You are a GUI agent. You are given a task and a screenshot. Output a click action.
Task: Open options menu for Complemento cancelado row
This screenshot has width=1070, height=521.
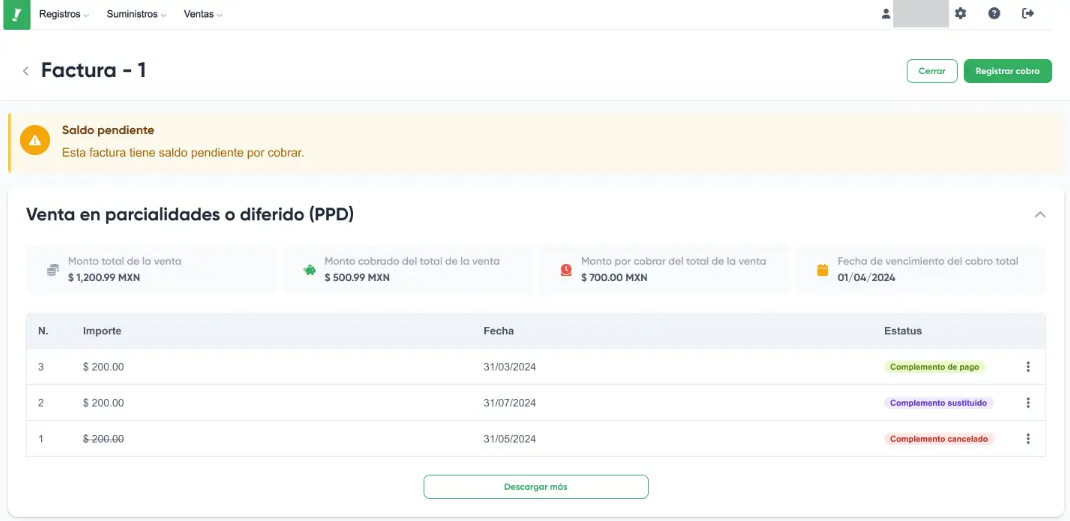pos(1028,438)
